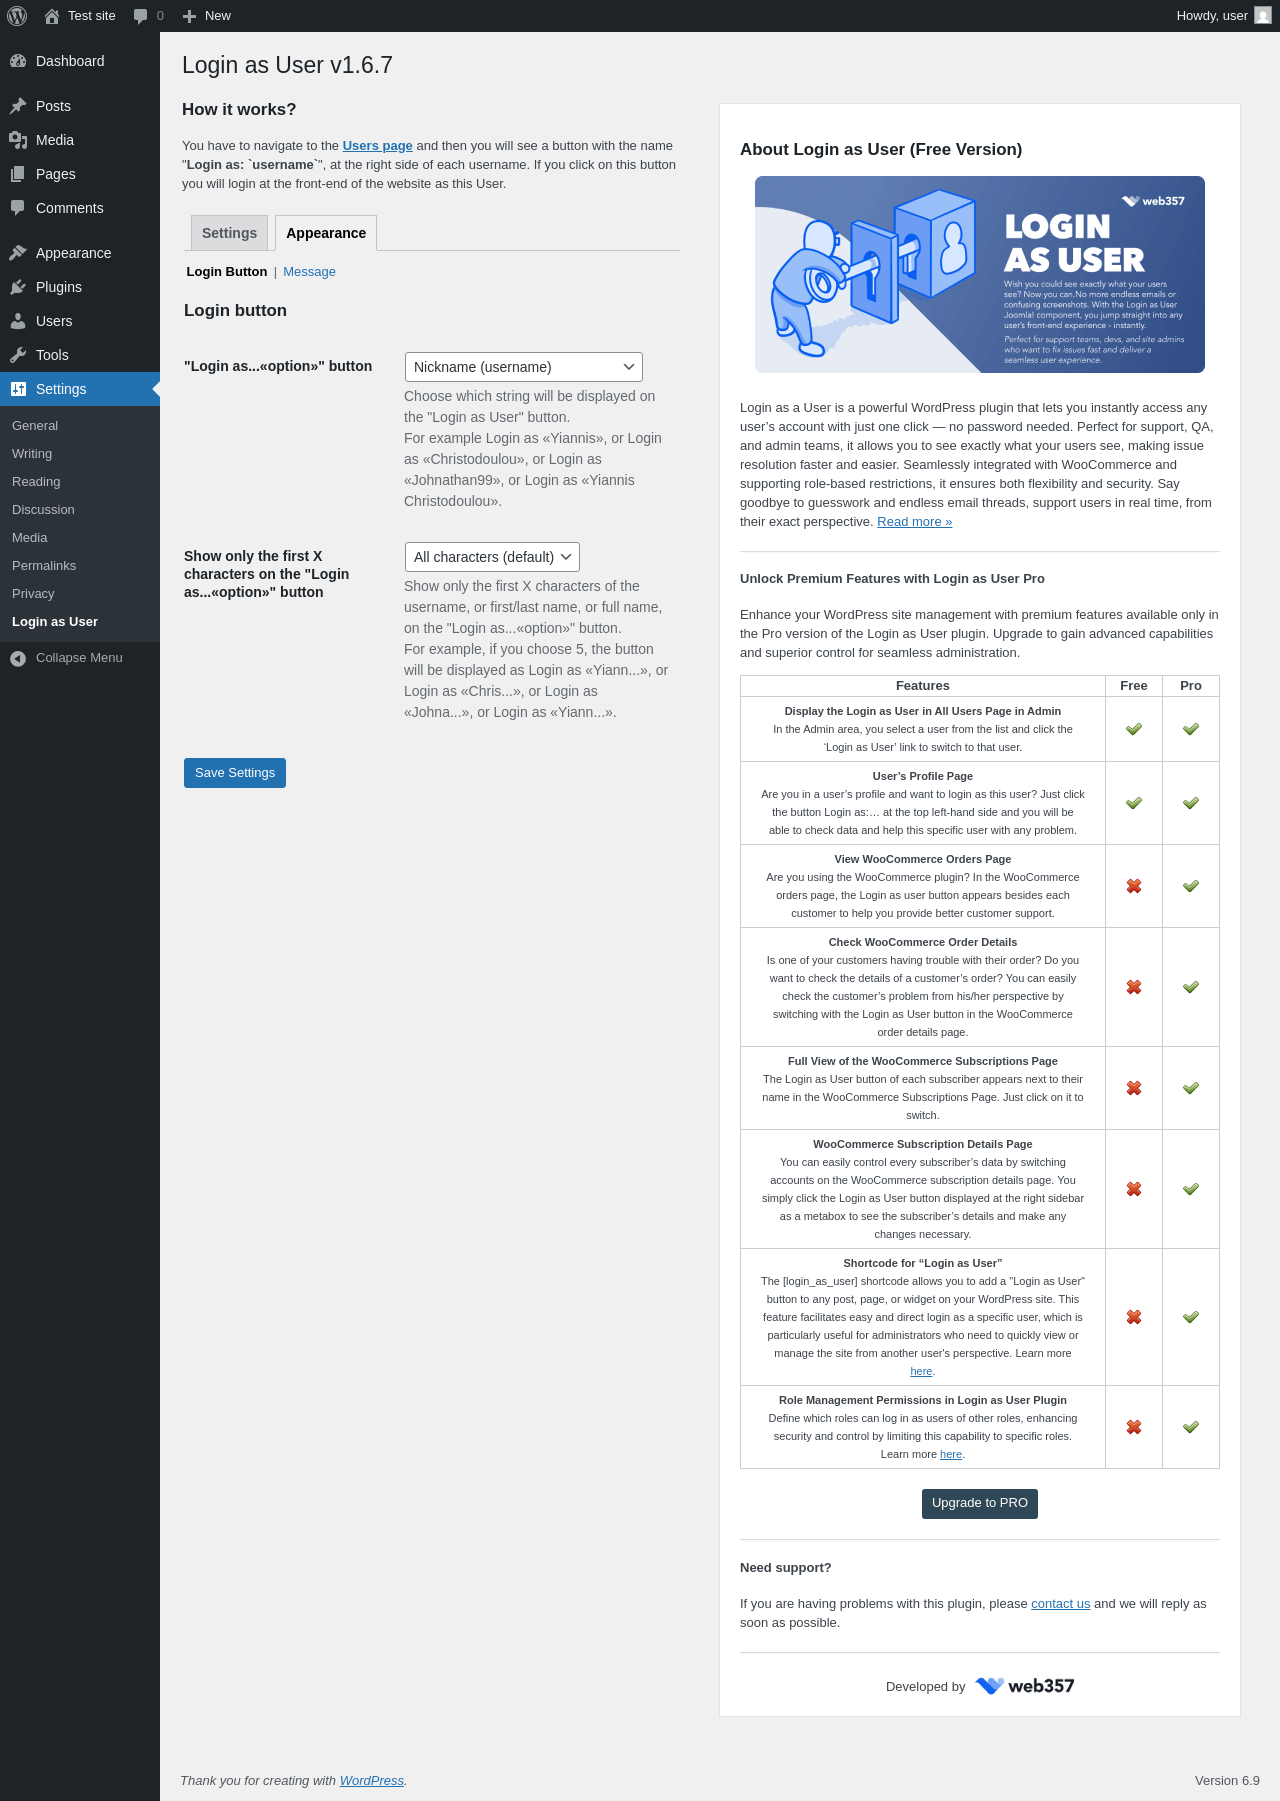
Task: Click the User's Profile Page feature title
Action: (923, 776)
